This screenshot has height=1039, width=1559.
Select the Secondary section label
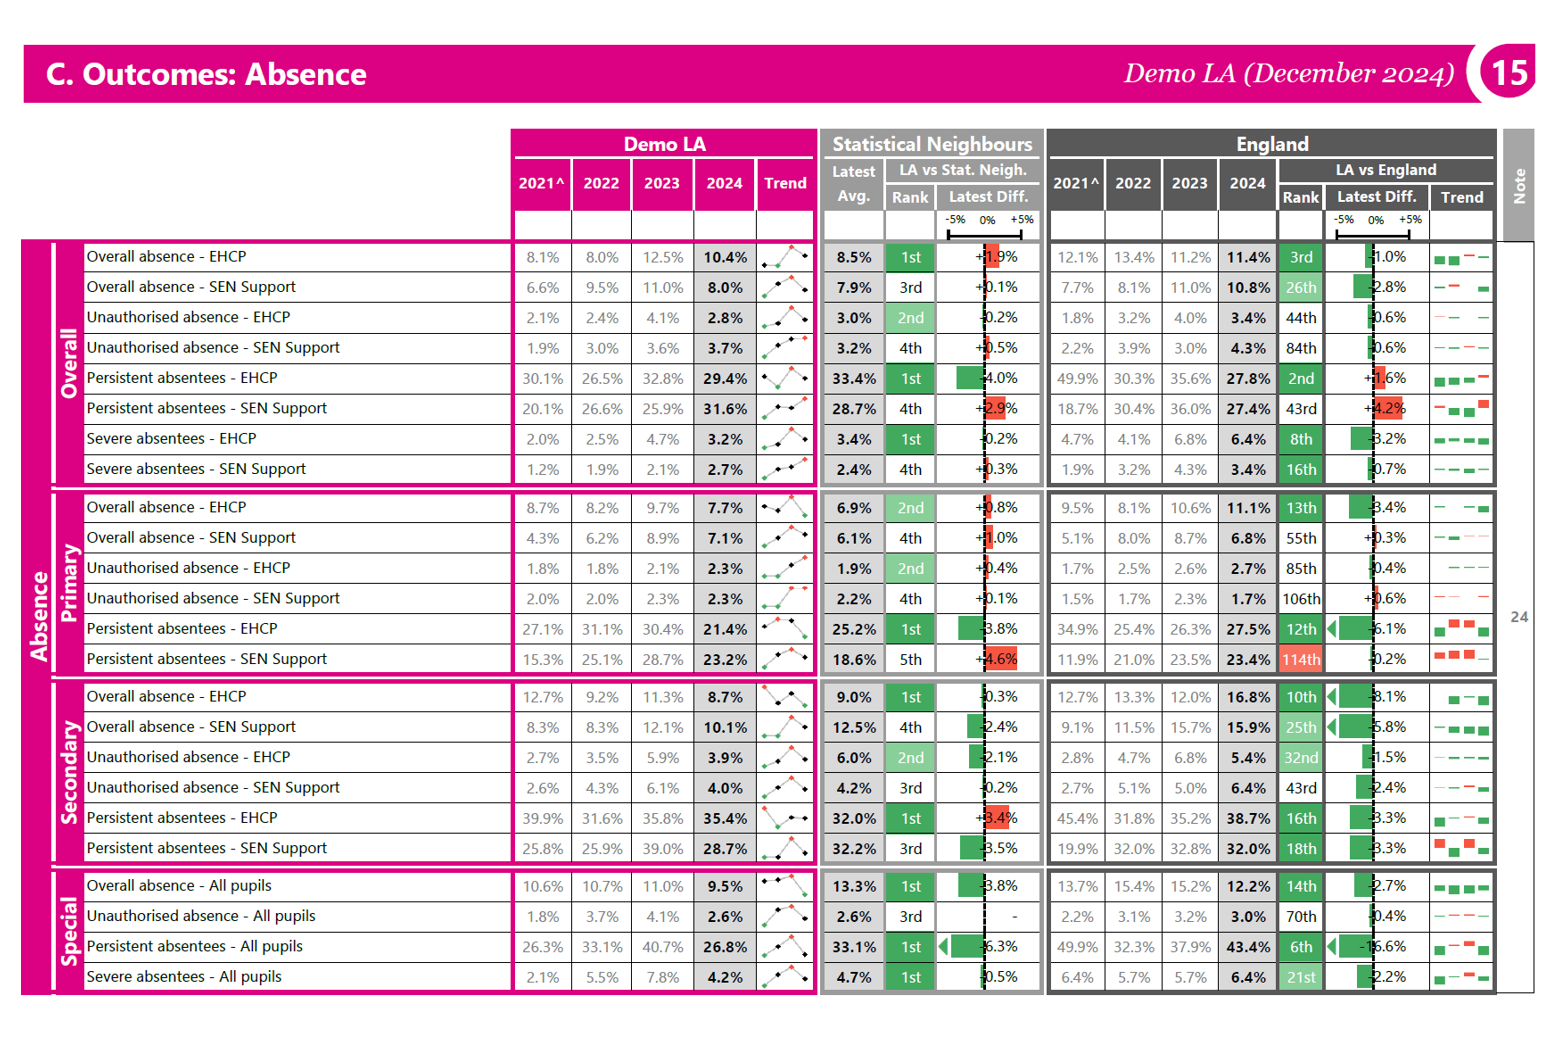click(x=69, y=772)
